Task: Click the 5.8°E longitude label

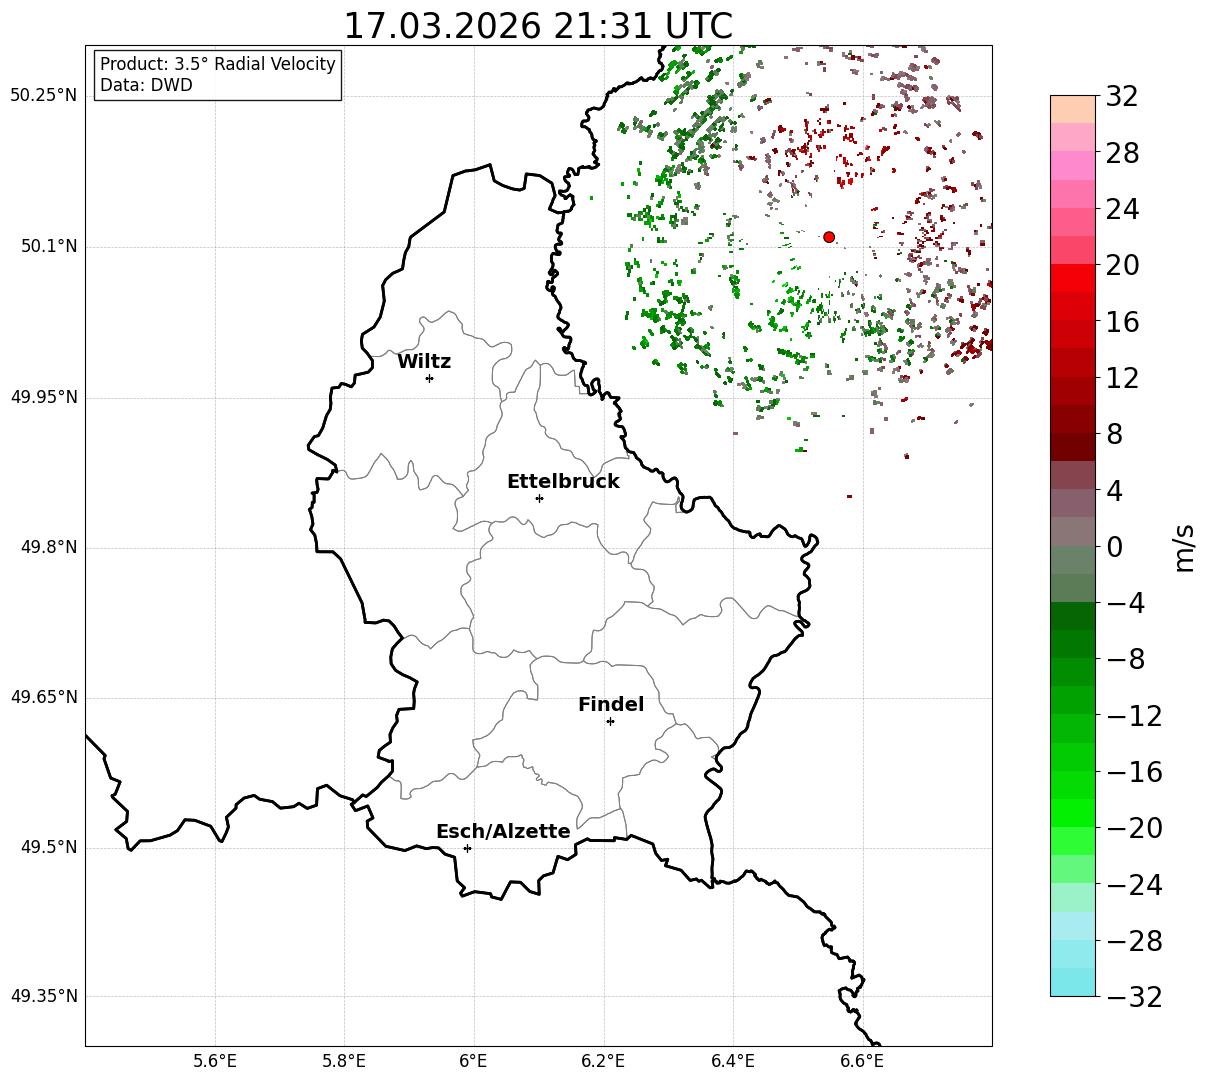Action: [344, 1061]
